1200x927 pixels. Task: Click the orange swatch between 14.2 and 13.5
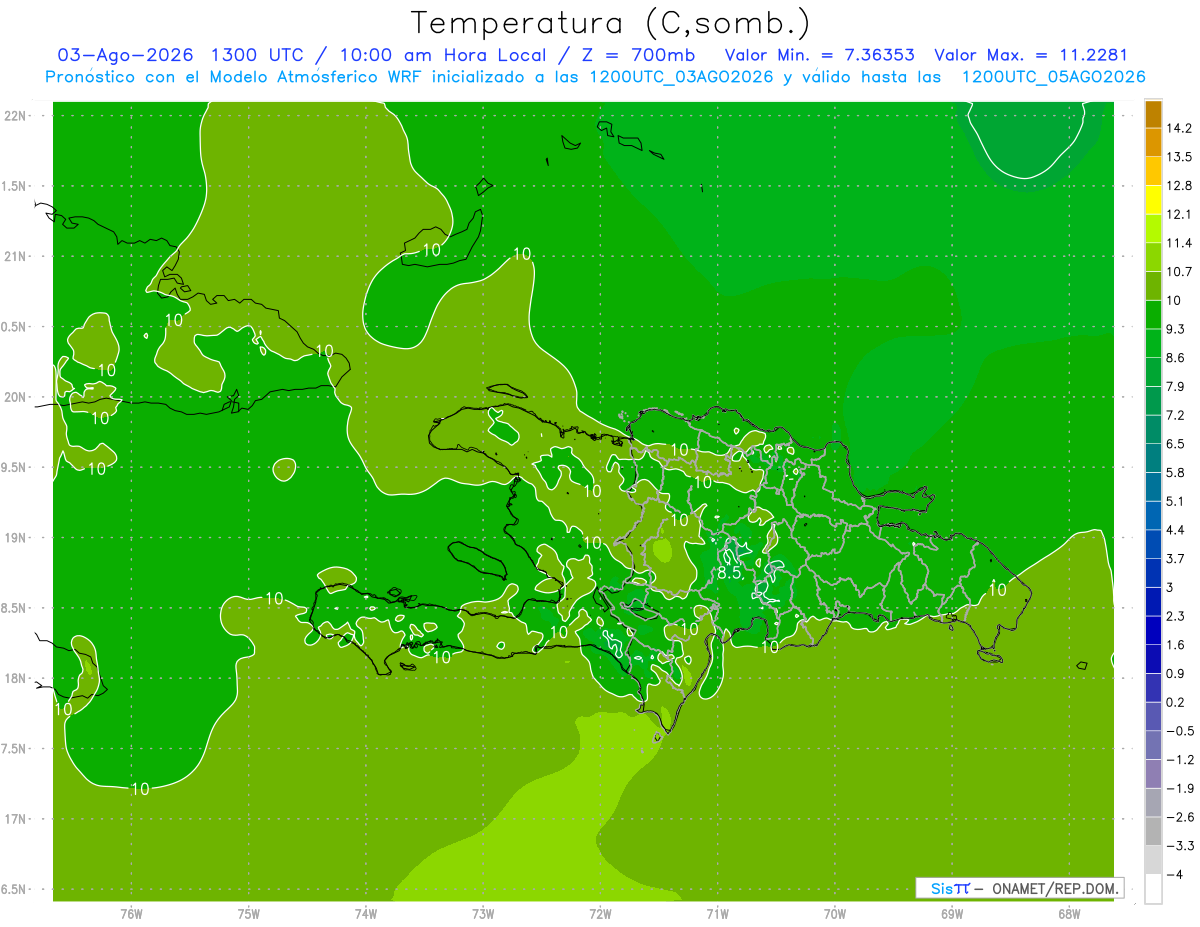click(1153, 142)
